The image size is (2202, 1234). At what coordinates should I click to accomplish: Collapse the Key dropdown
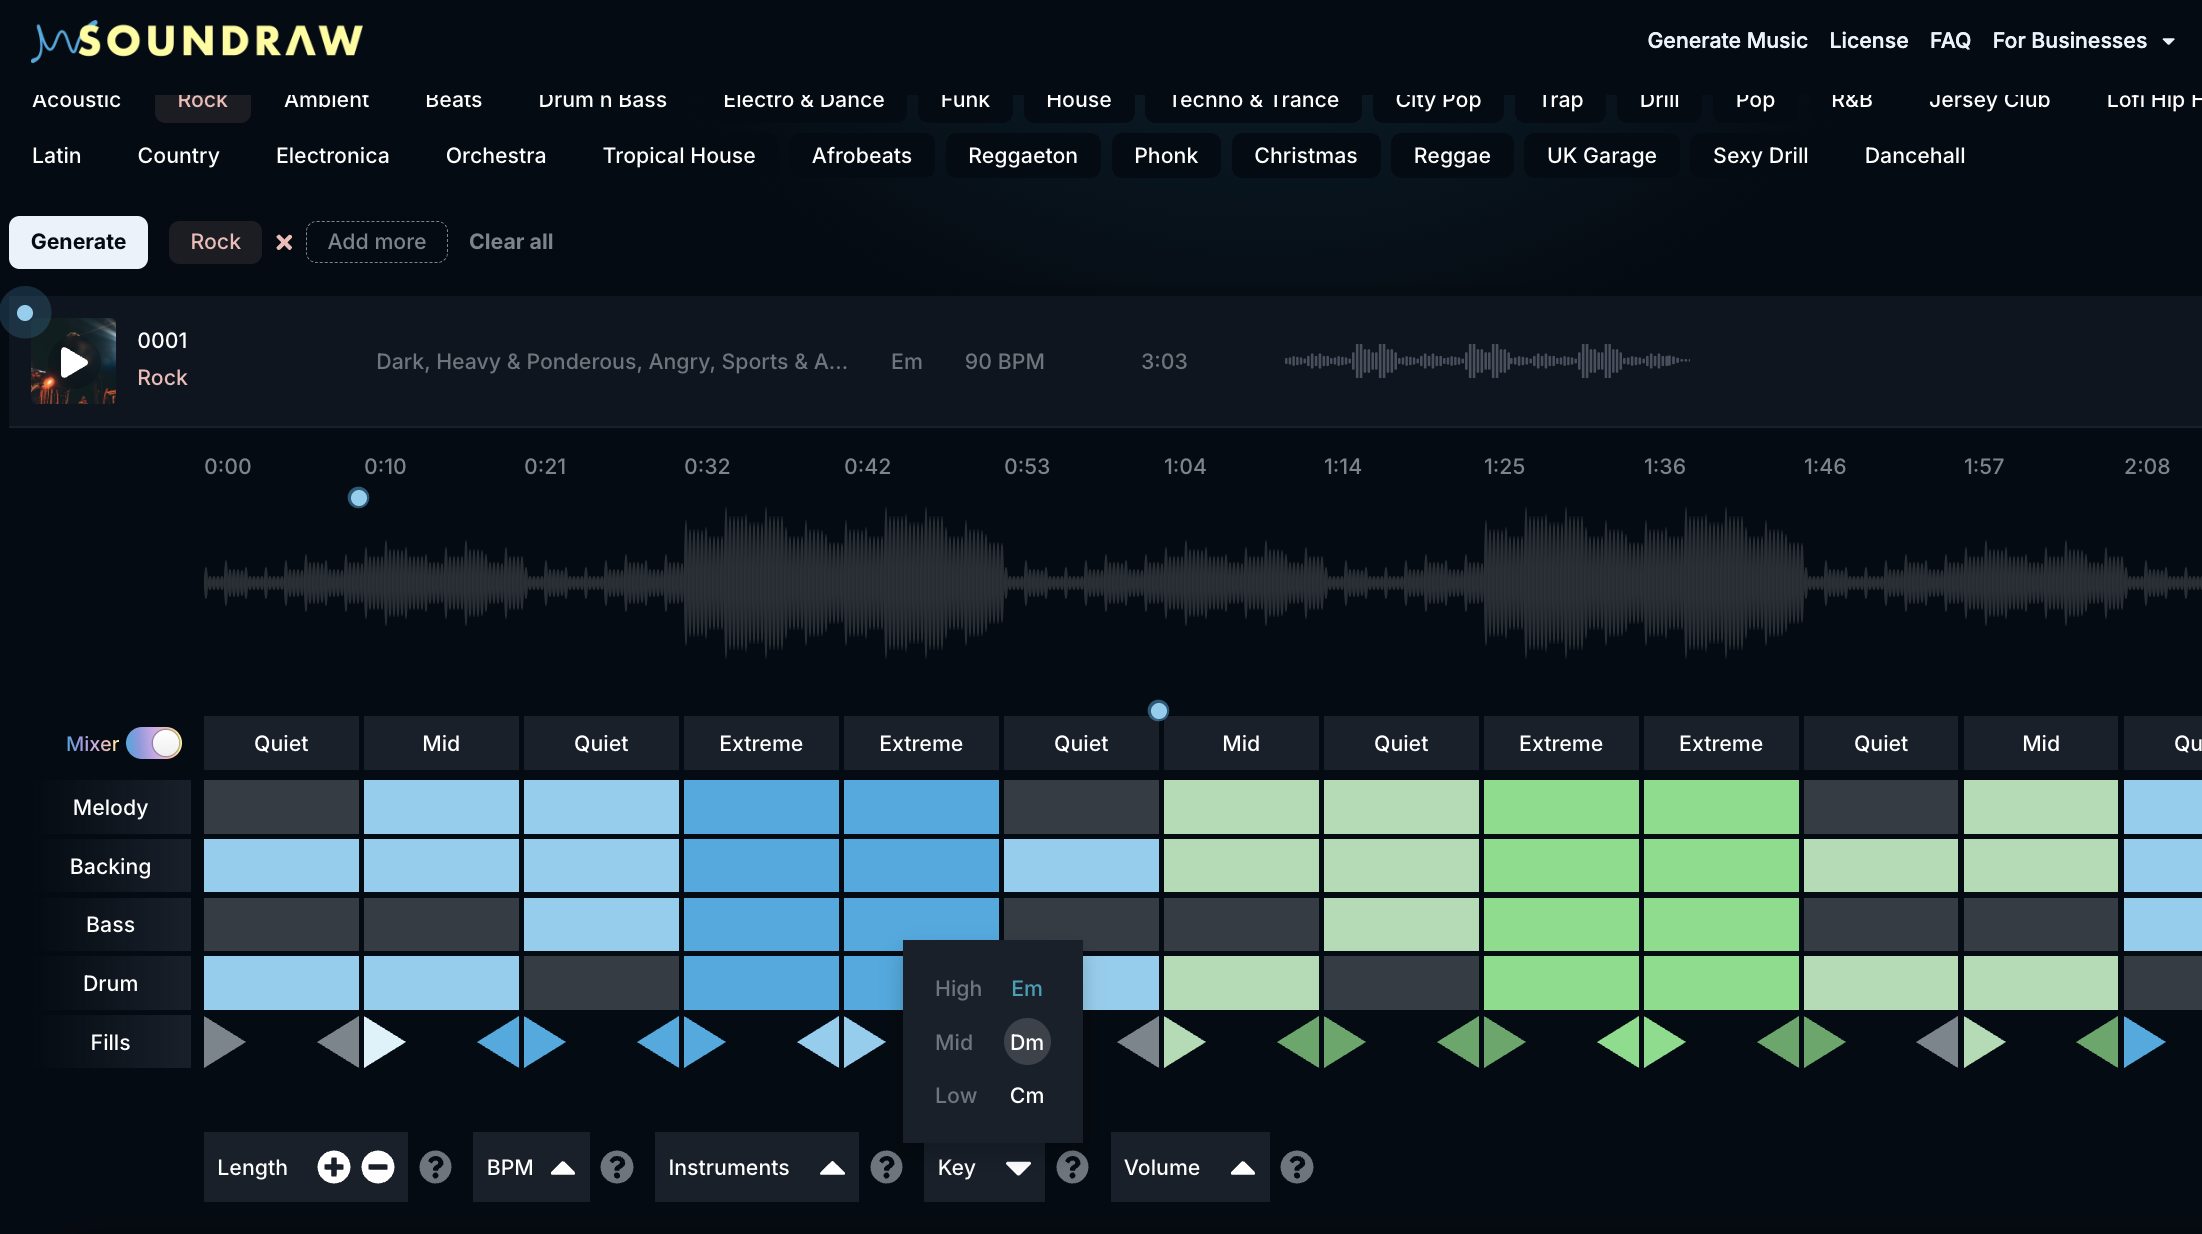[1018, 1167]
